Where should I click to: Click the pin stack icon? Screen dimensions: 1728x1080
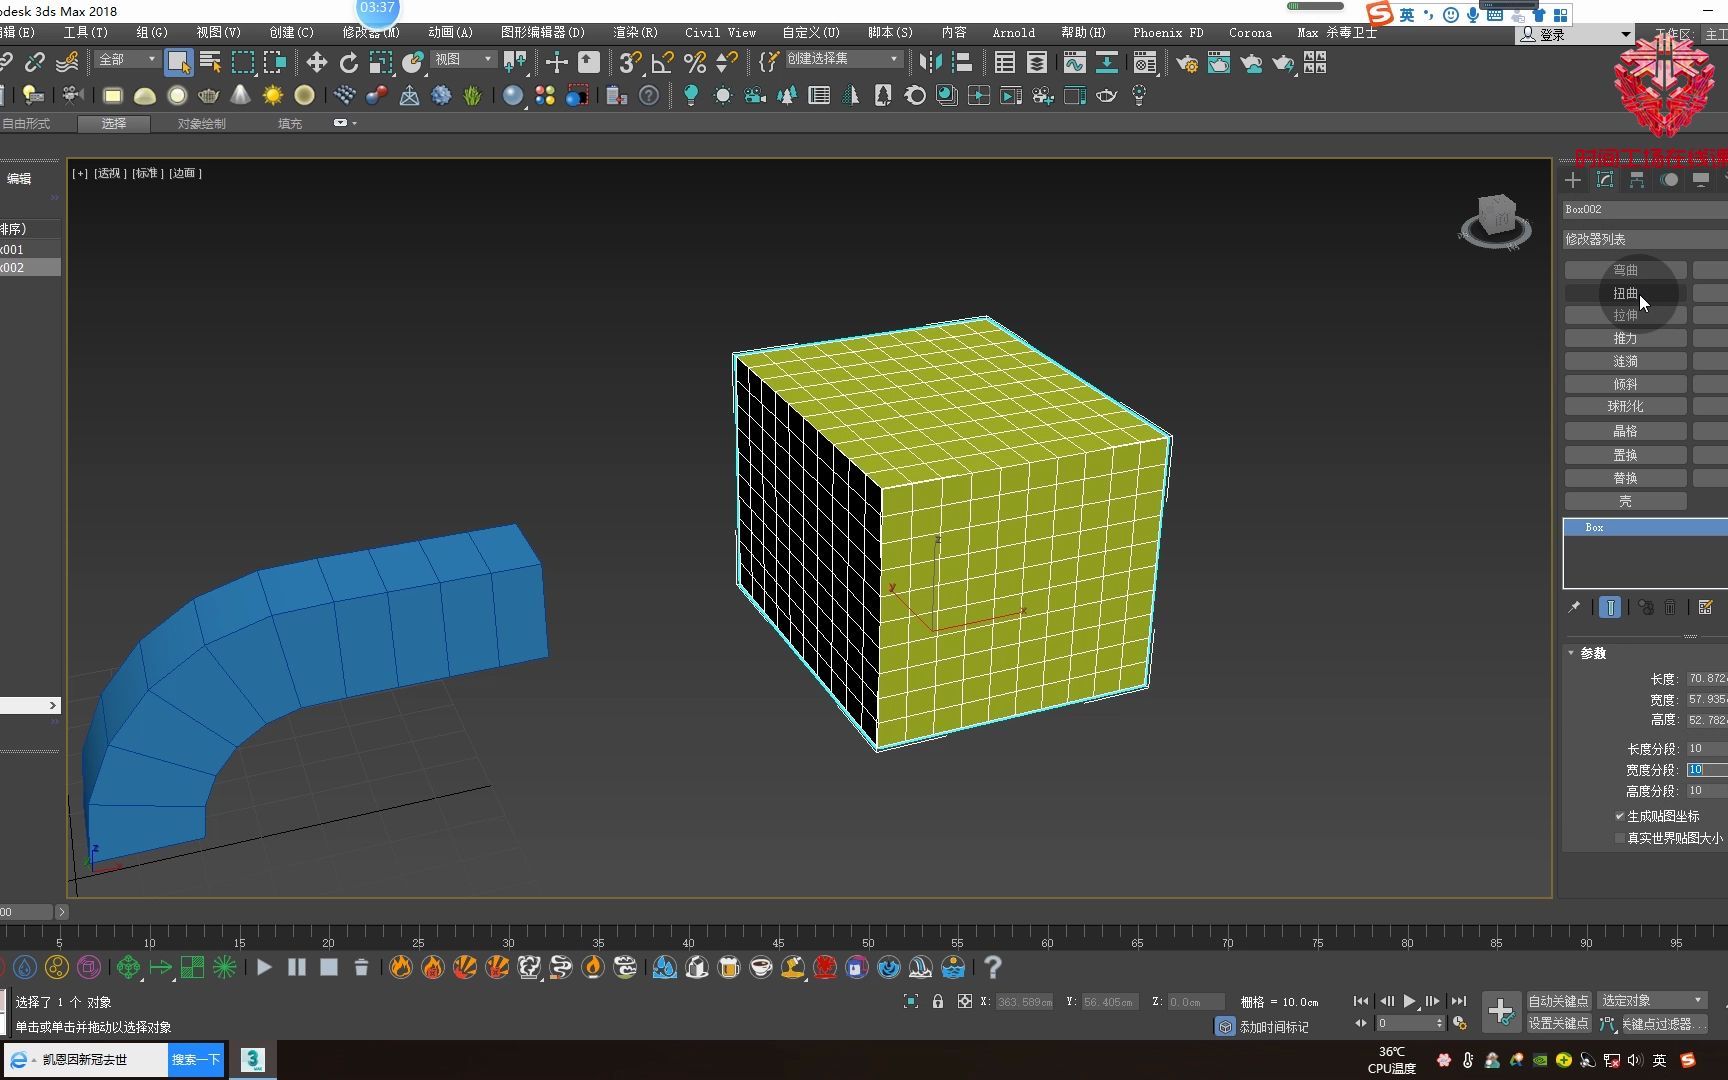1574,607
